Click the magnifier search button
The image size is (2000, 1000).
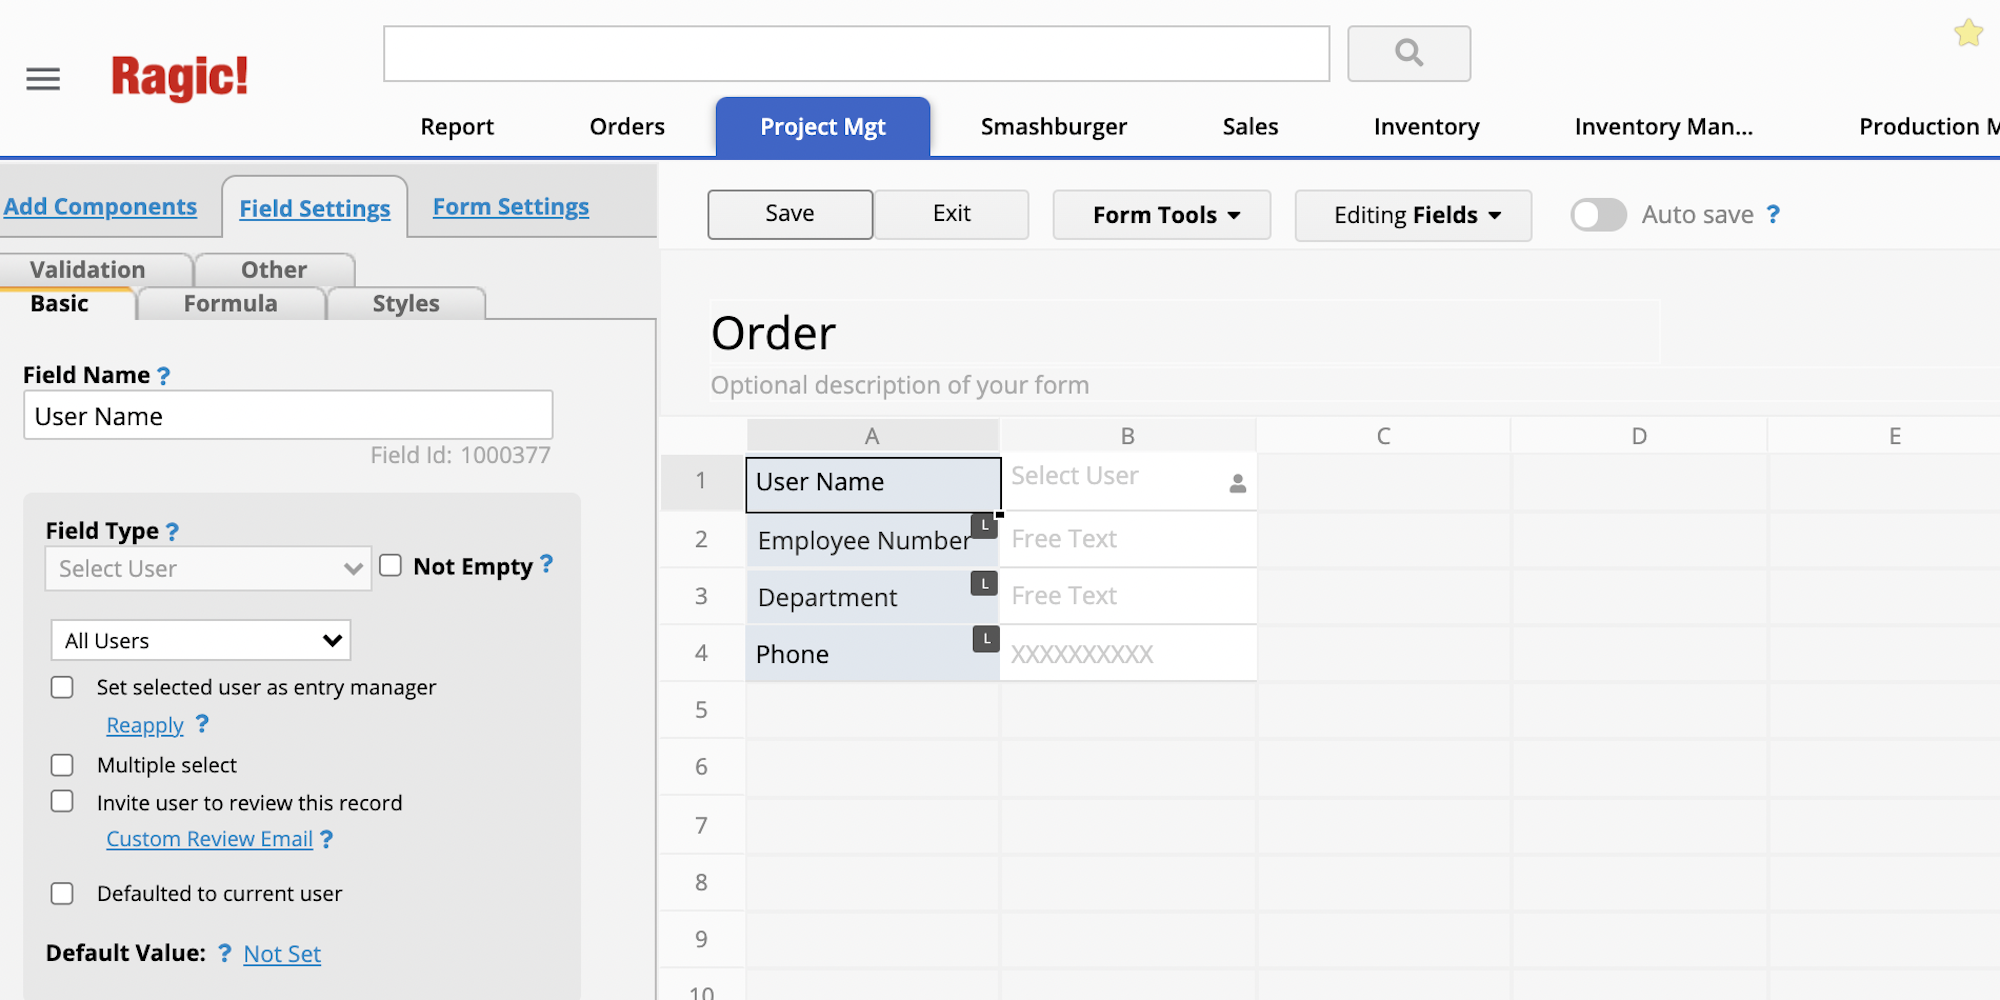click(x=1408, y=53)
